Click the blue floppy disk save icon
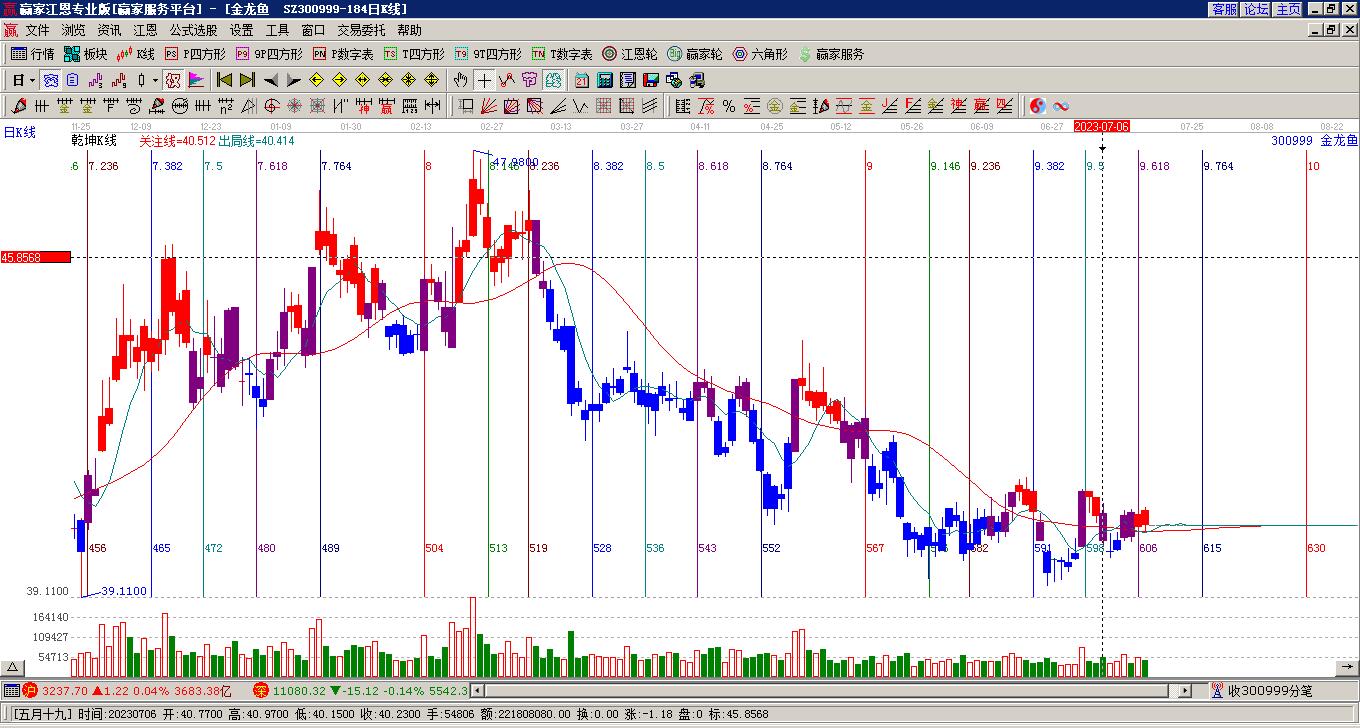The width and height of the screenshot is (1360, 728). click(x=651, y=80)
